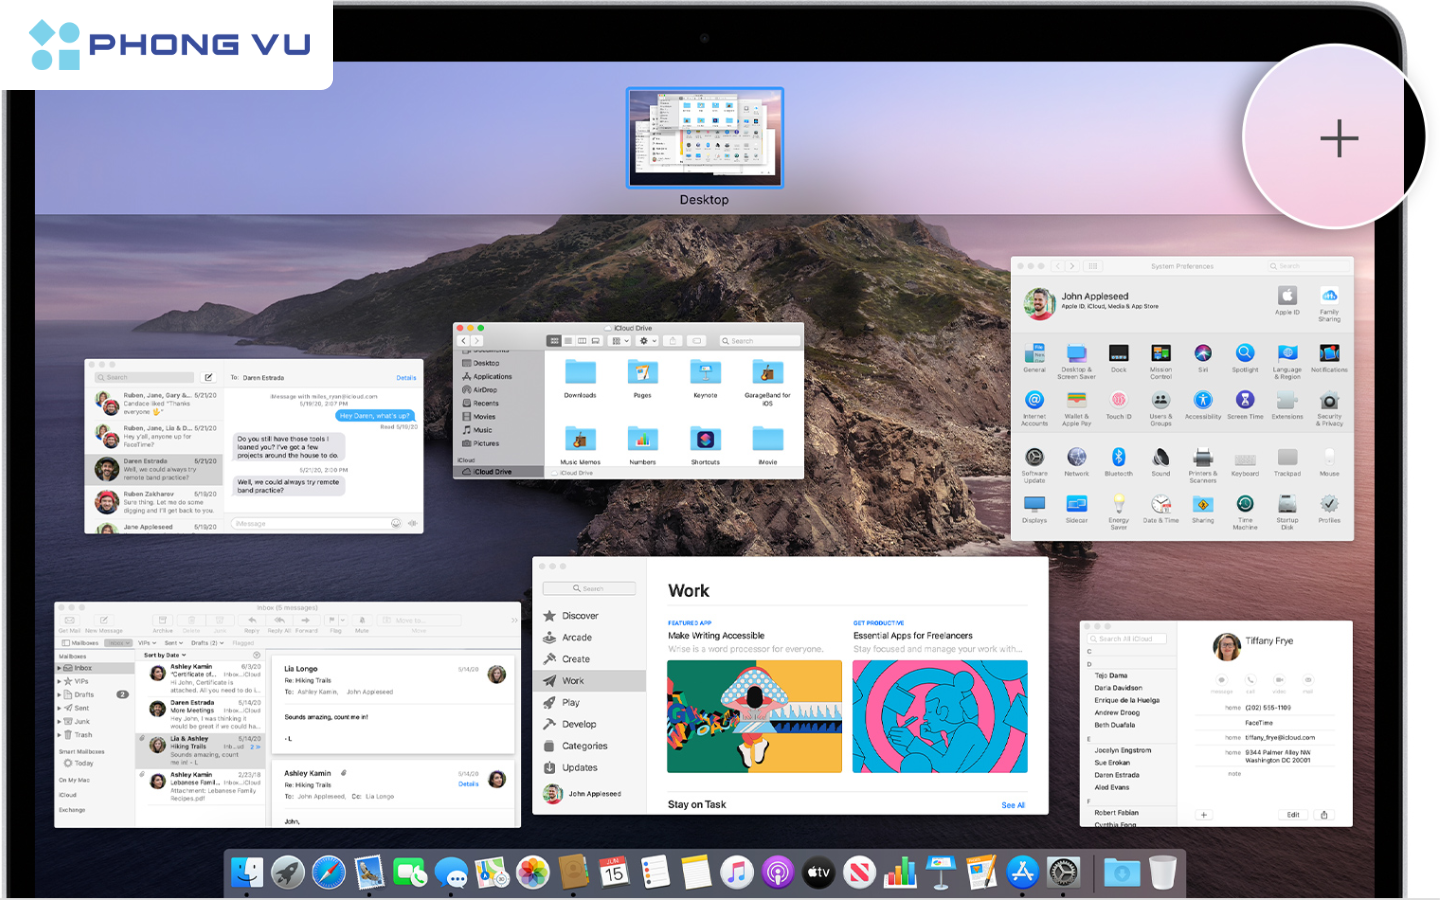Open Sidecar pane in System Preferences
The height and width of the screenshot is (900, 1440).
(1077, 508)
